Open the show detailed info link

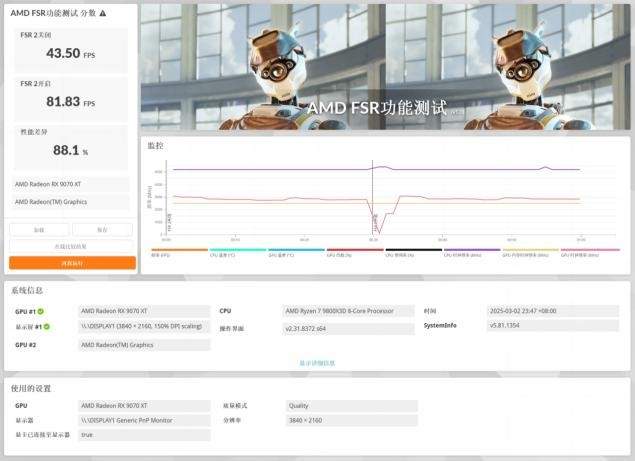[317, 363]
